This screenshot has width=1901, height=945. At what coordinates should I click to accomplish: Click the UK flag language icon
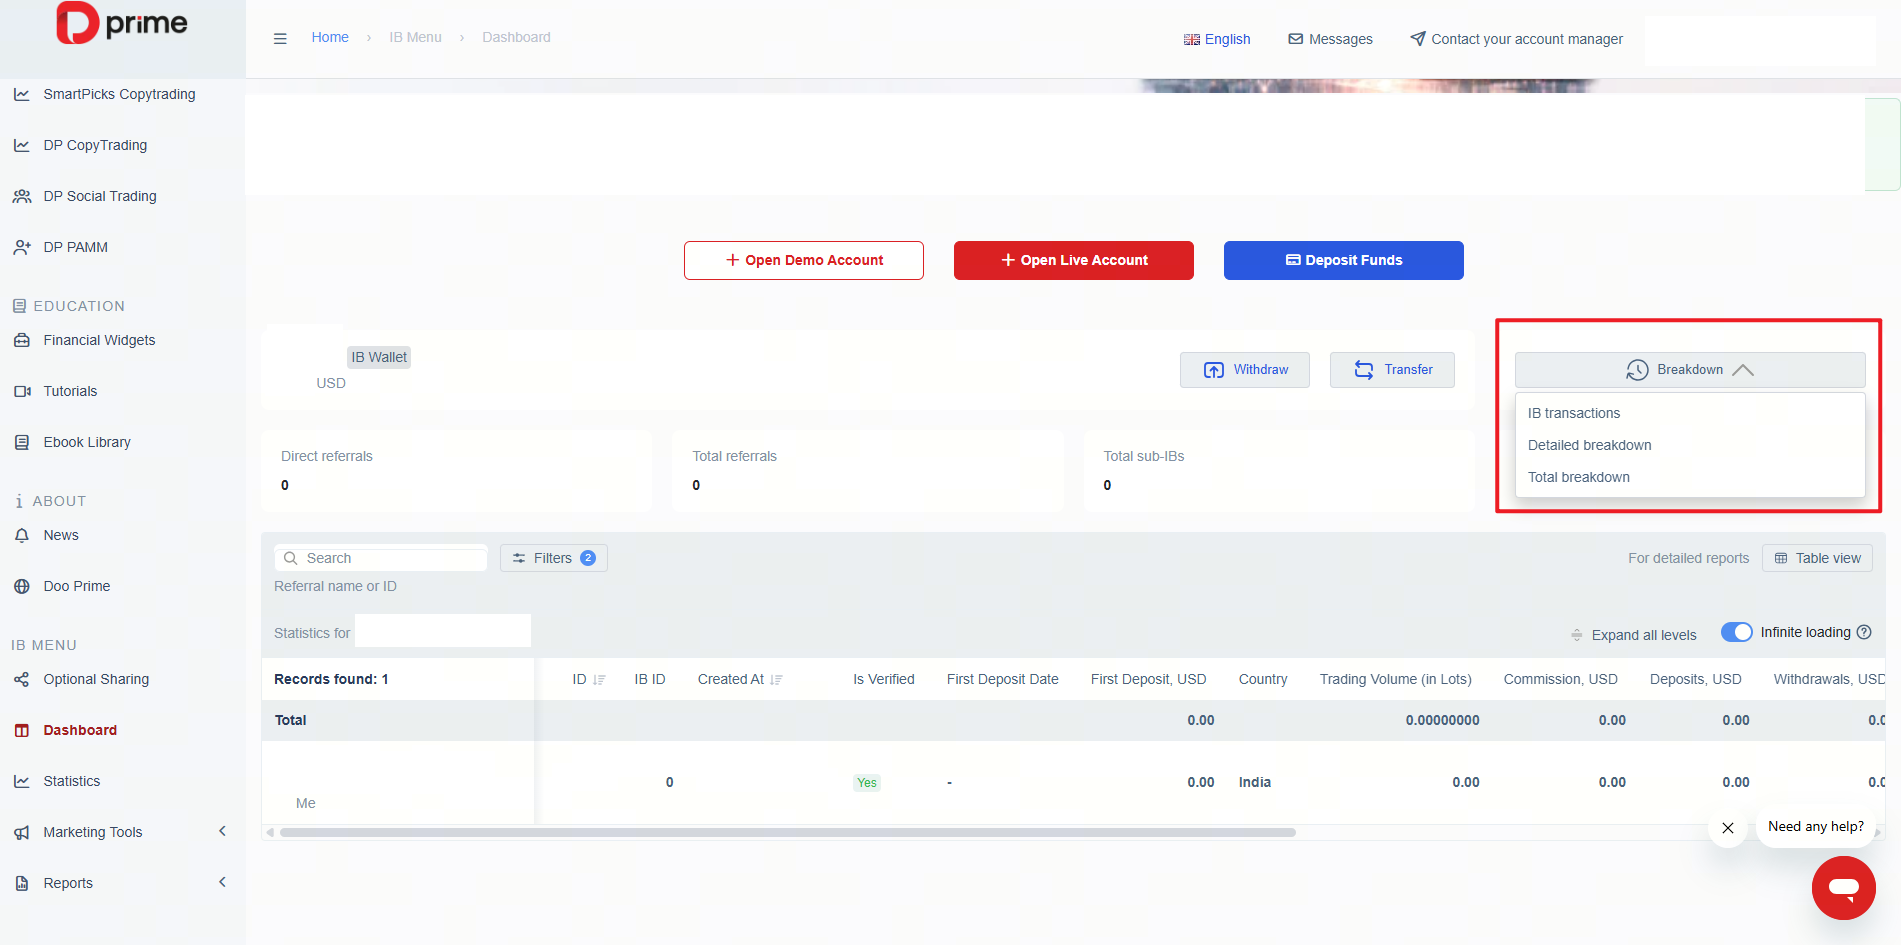coord(1191,39)
